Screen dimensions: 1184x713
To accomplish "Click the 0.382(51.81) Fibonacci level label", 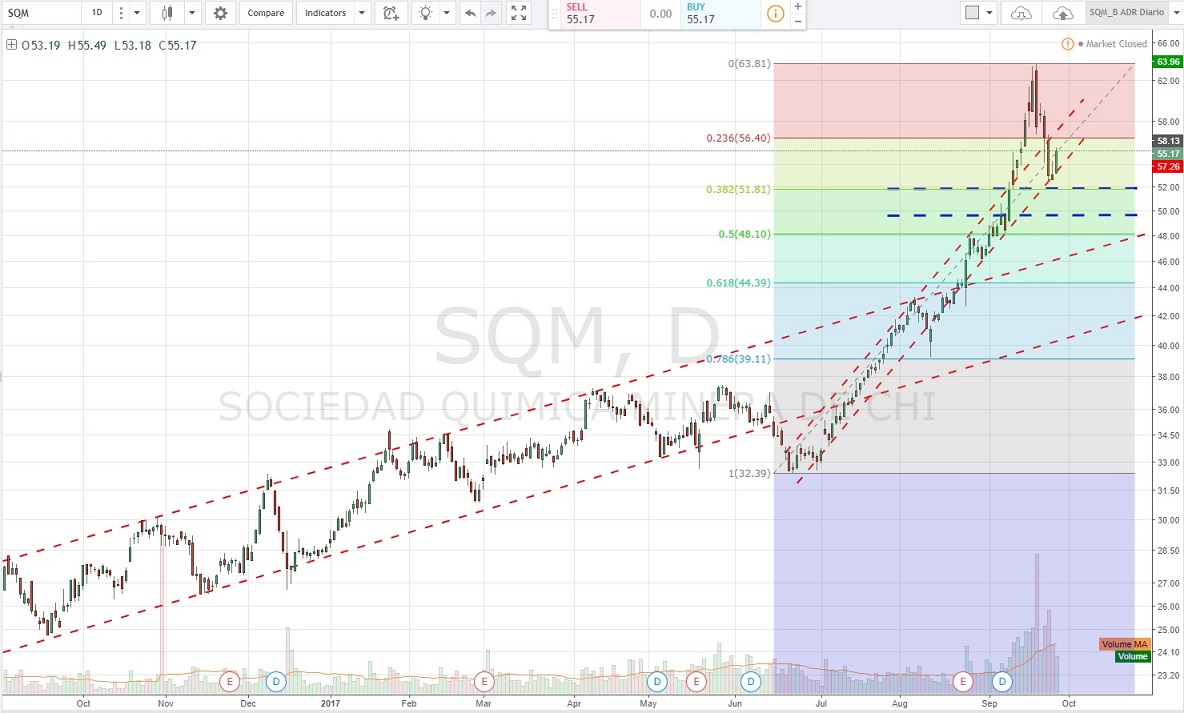I will [x=738, y=190].
